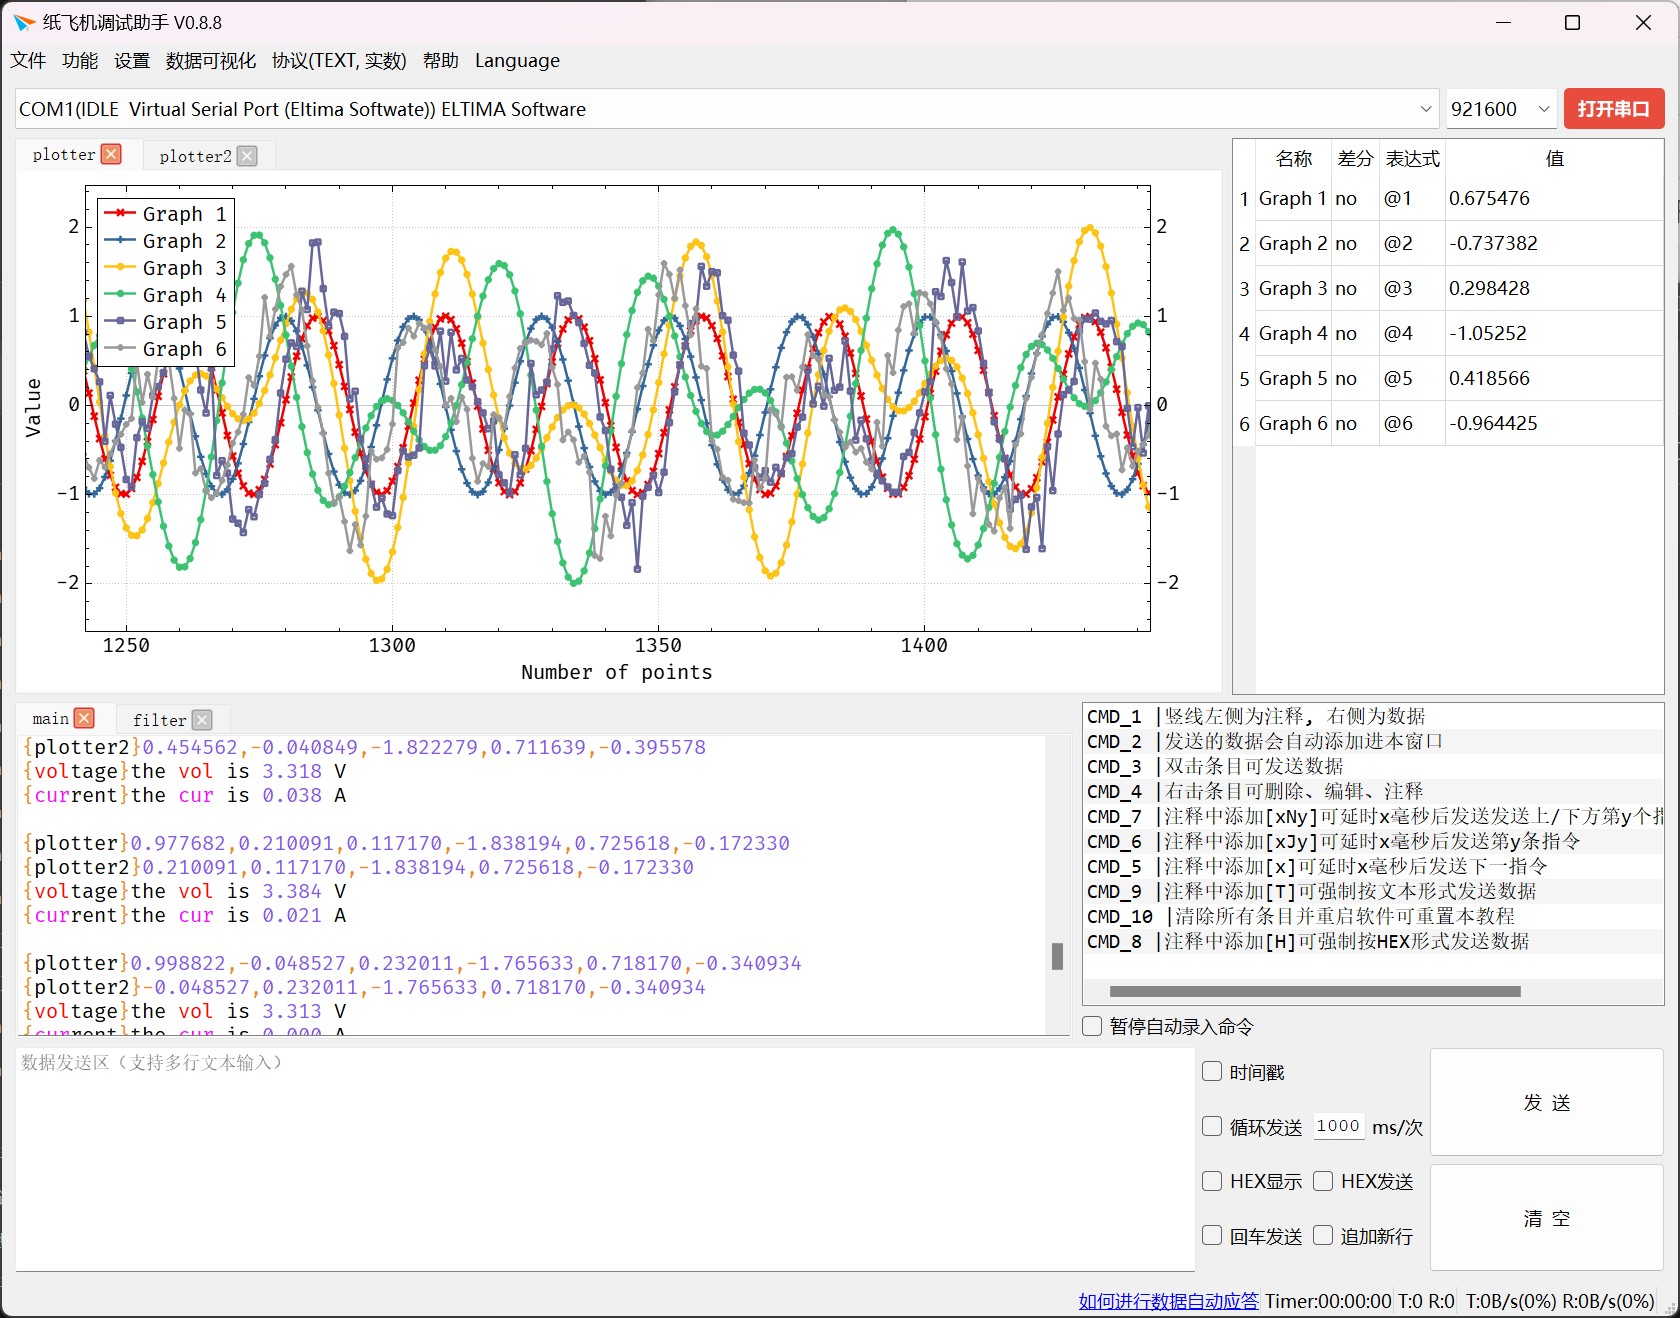
Task: Switch to the plotter tab
Action: [64, 154]
